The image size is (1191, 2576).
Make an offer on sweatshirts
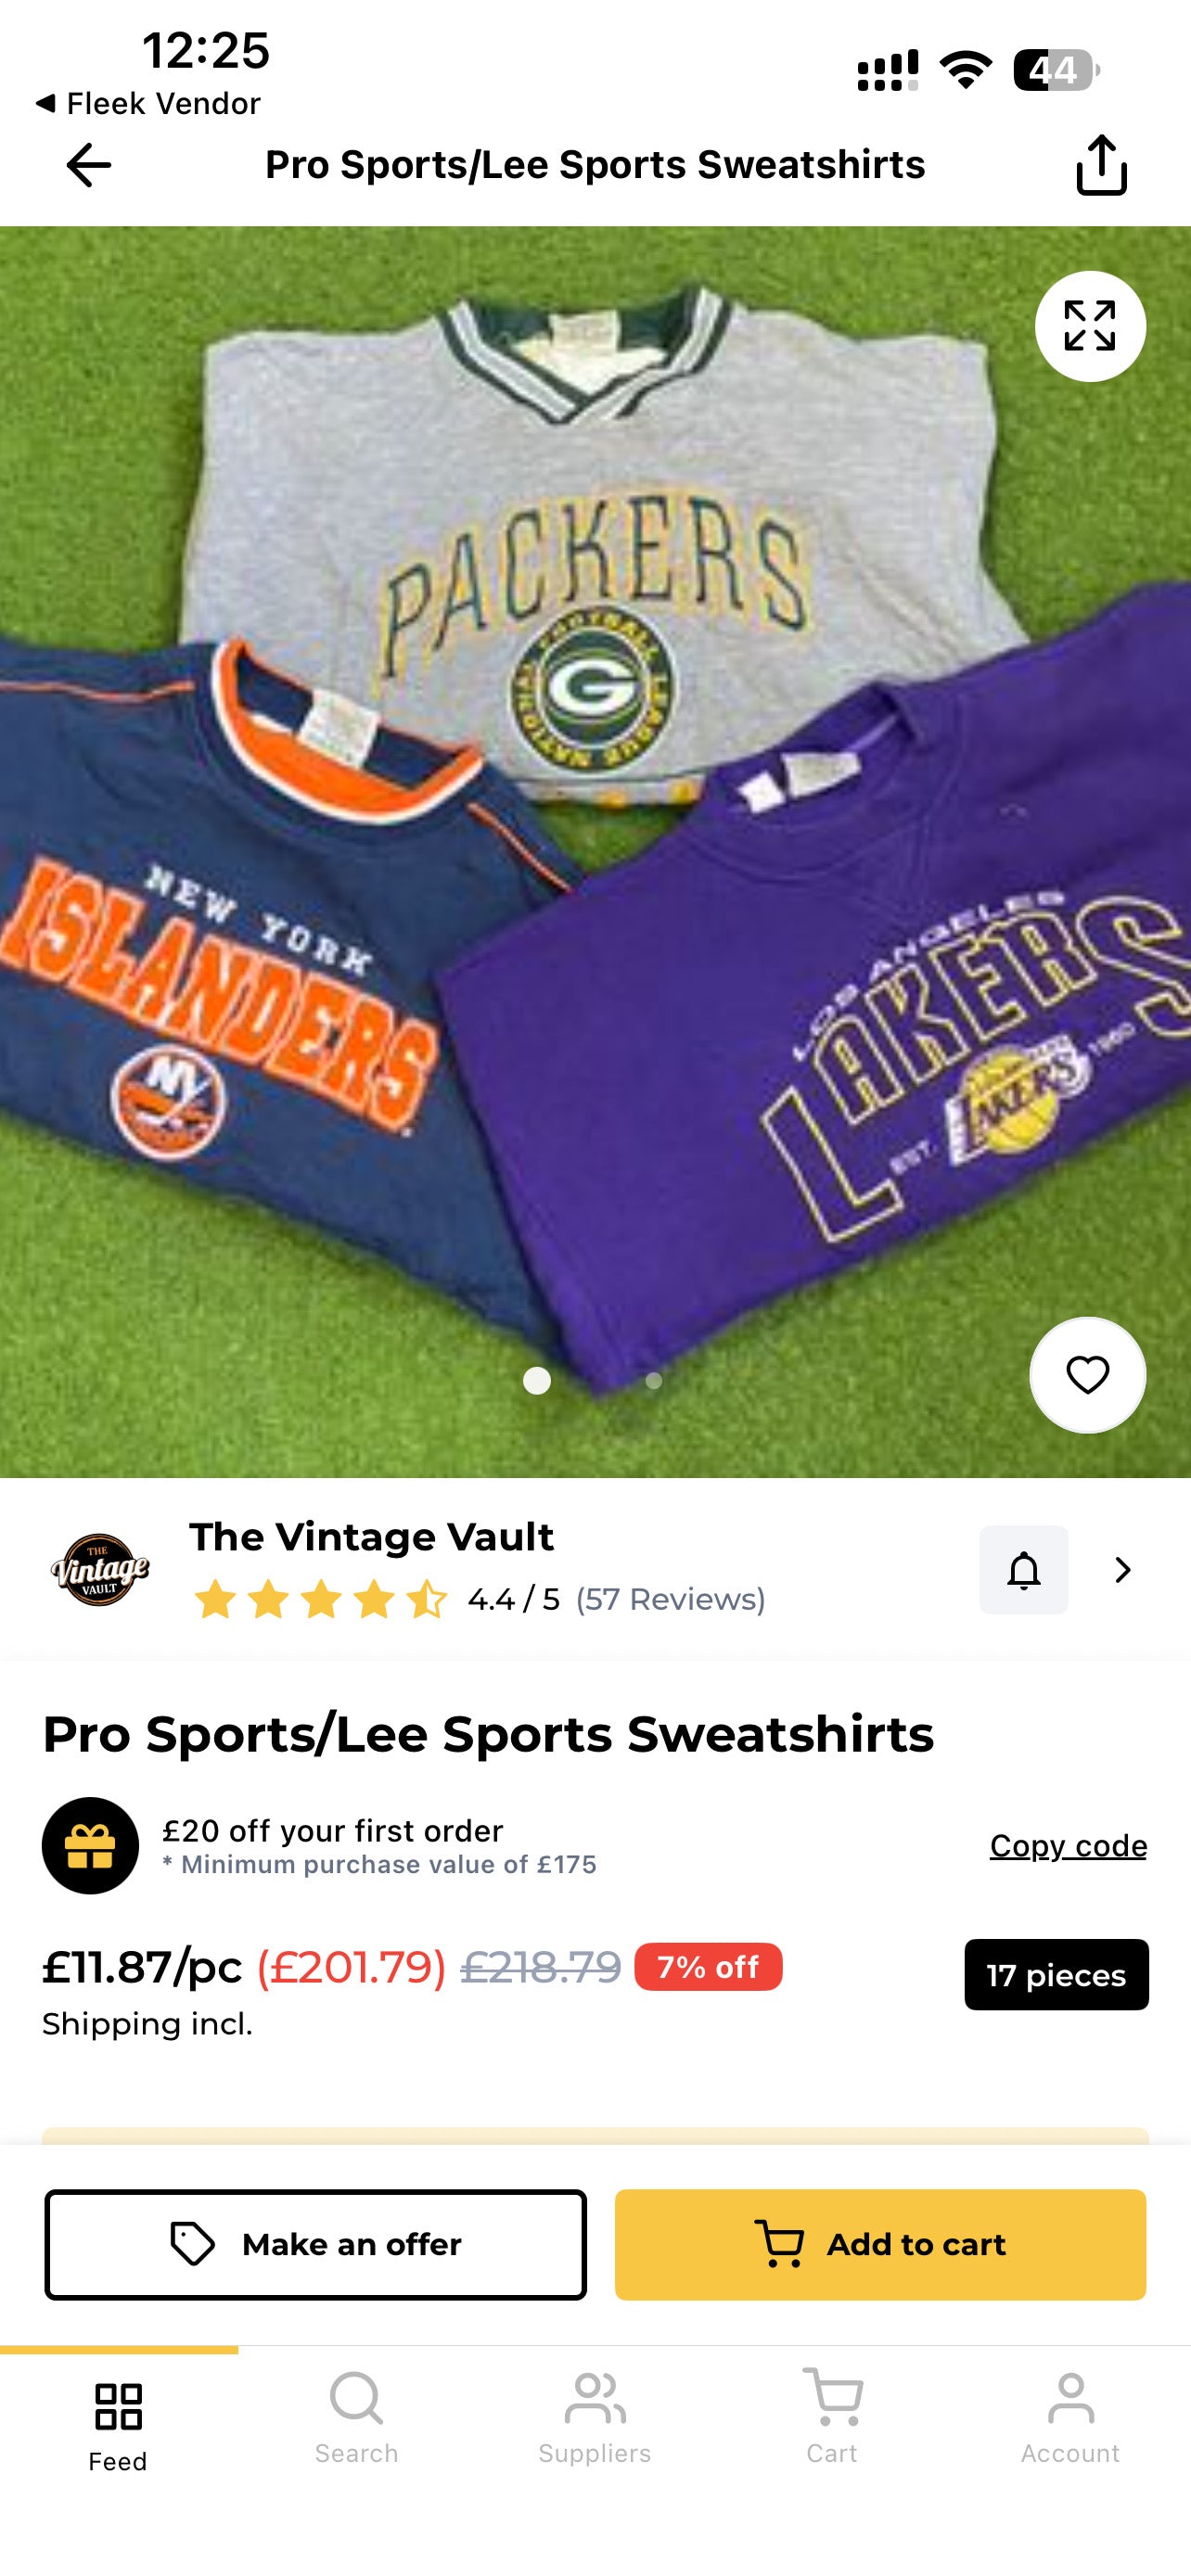(x=315, y=2245)
